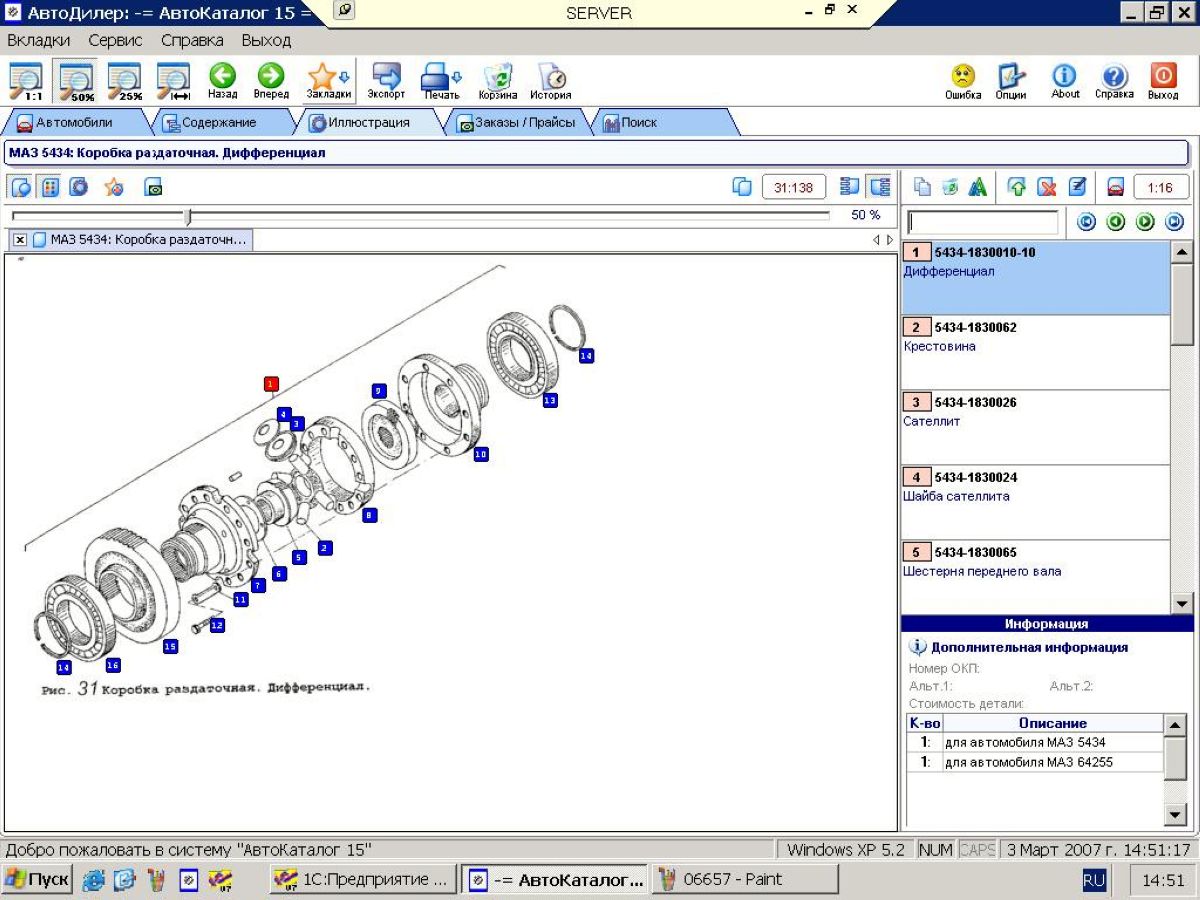Open the Опции options icon
Image resolution: width=1200 pixels, height=900 pixels.
pyautogui.click(x=1011, y=81)
